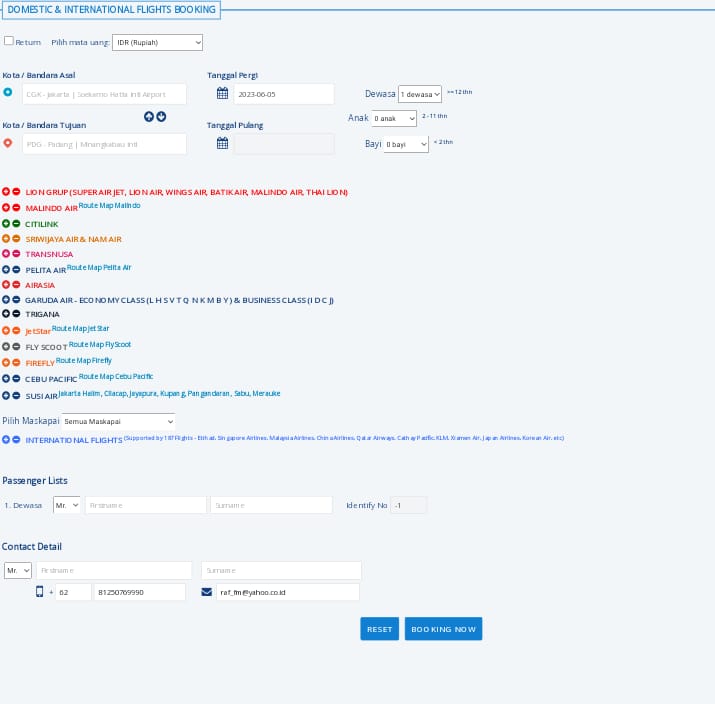Click the Tanggal Pergi date field
This screenshot has height=704, width=715.
[284, 94]
